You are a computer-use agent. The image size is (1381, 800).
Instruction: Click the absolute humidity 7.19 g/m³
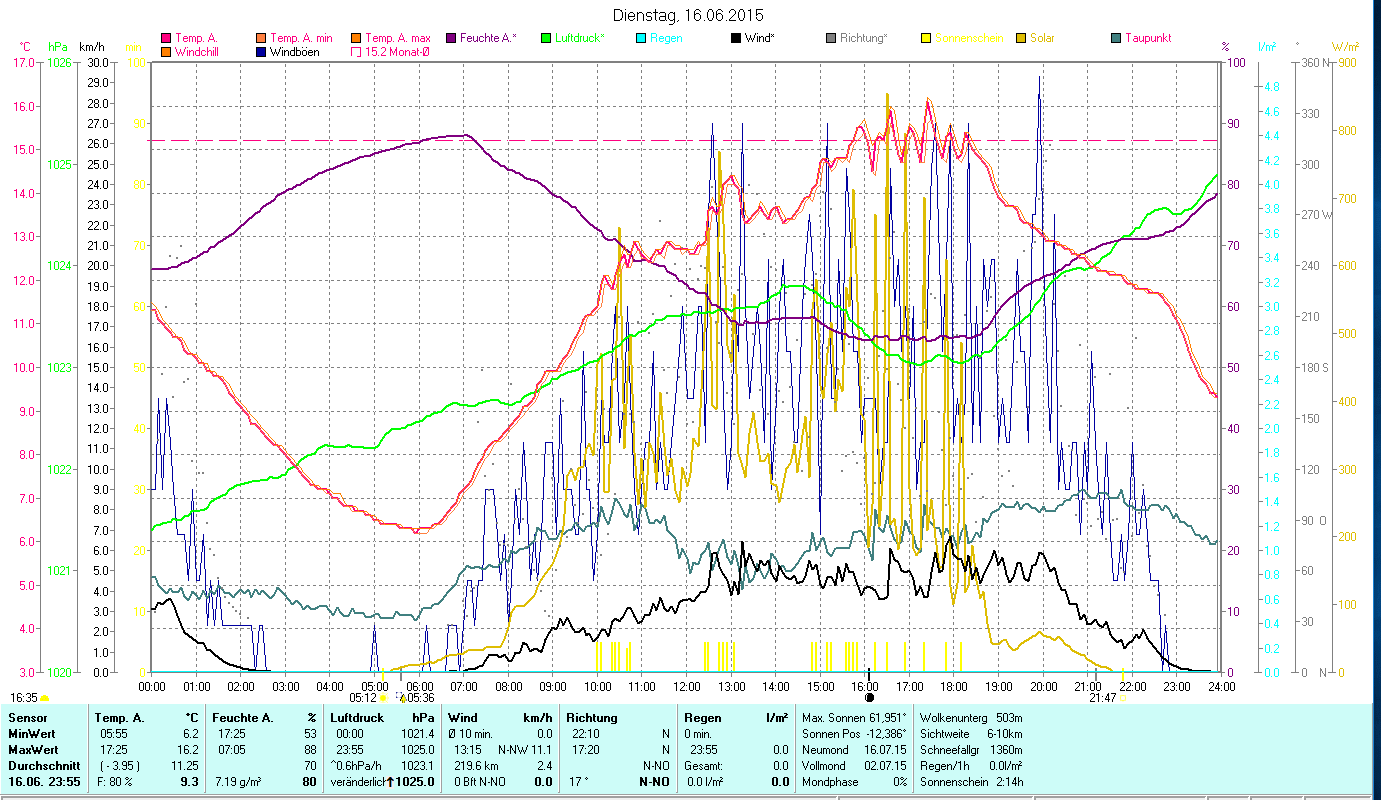coord(240,782)
